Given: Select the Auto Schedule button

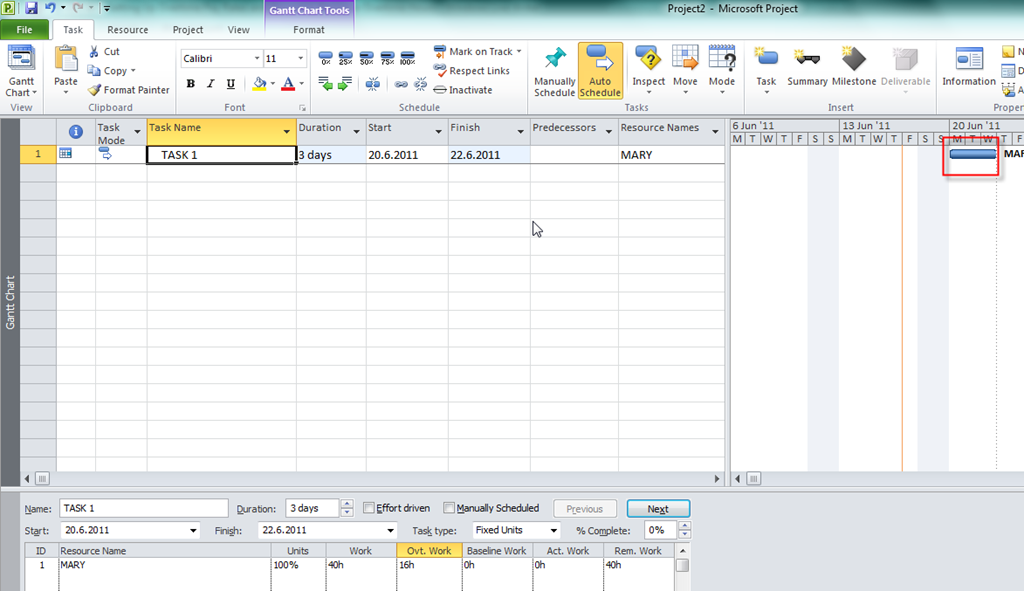Looking at the screenshot, I should [600, 70].
